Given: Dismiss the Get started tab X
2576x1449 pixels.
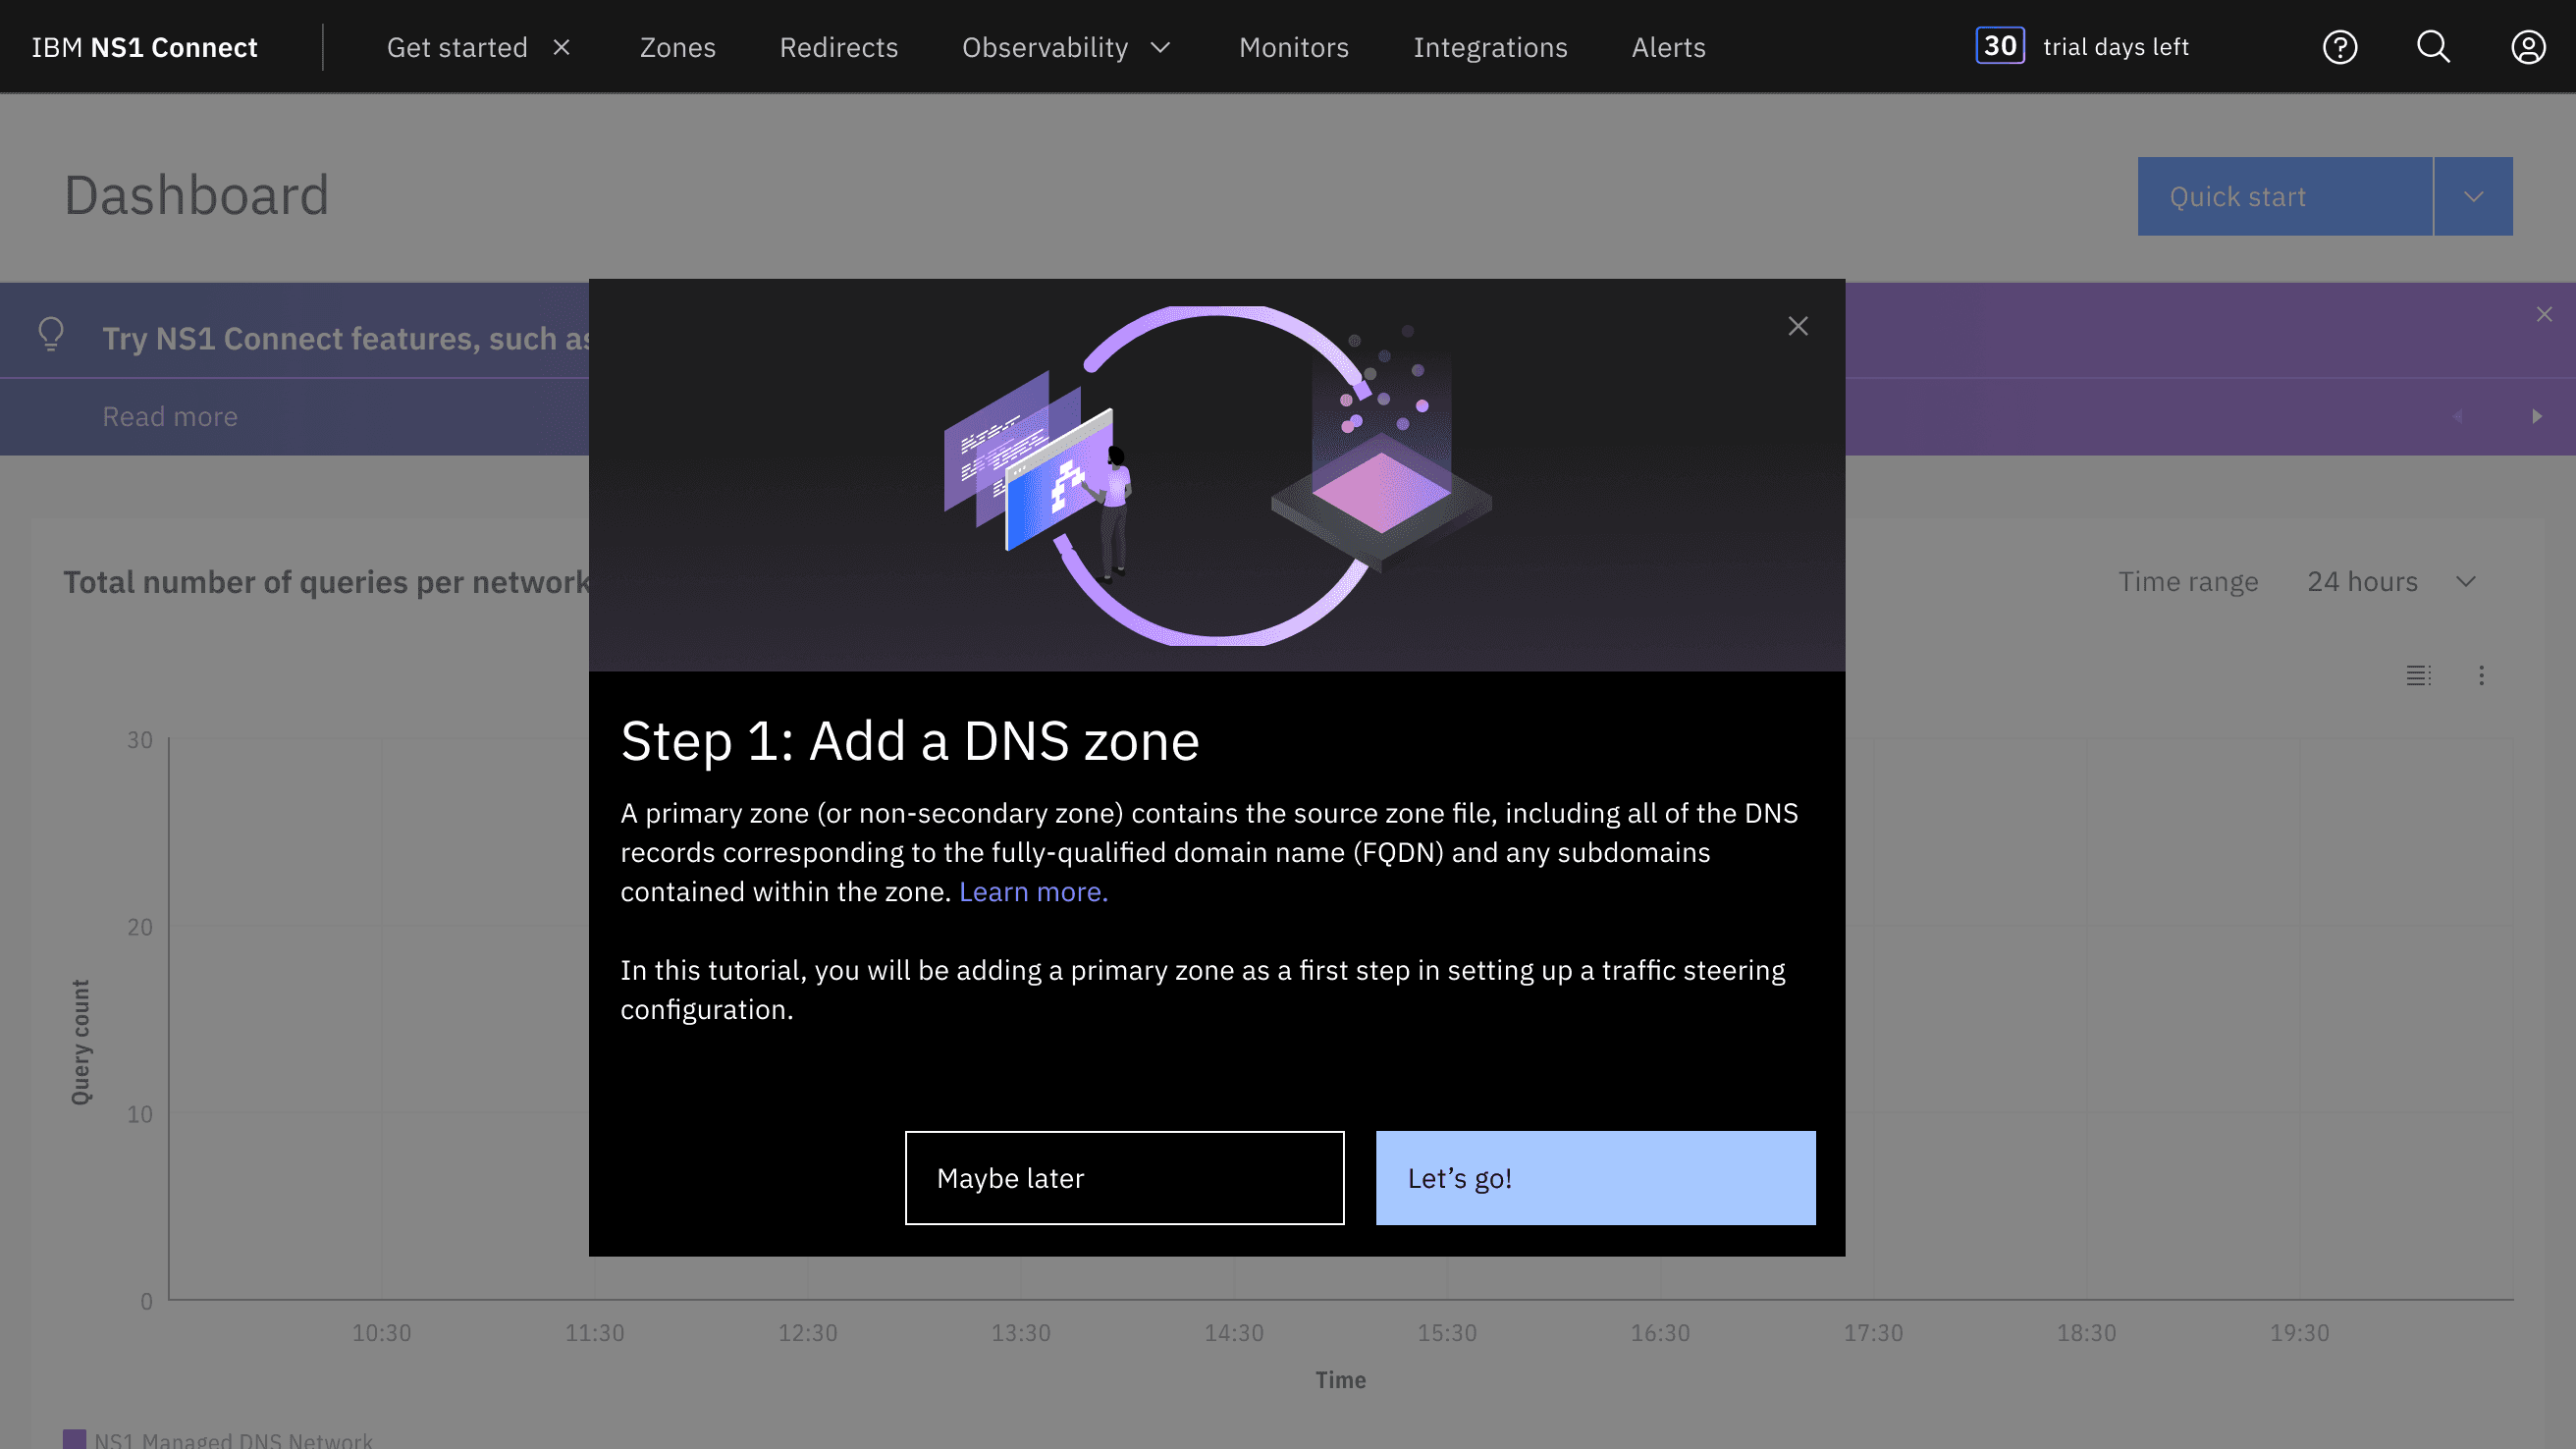Looking at the screenshot, I should (562, 47).
